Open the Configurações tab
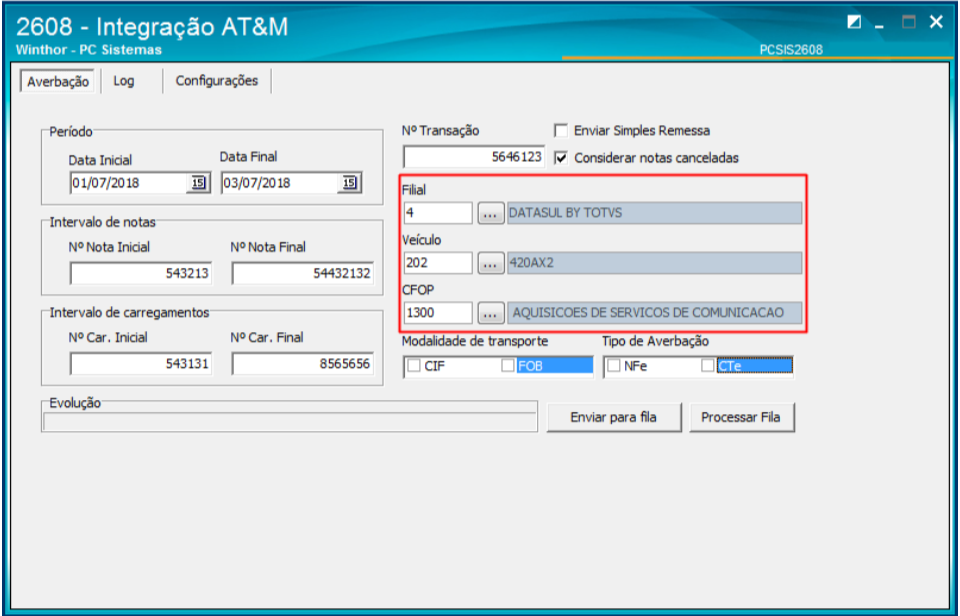This screenshot has width=960, height=616. (x=217, y=81)
